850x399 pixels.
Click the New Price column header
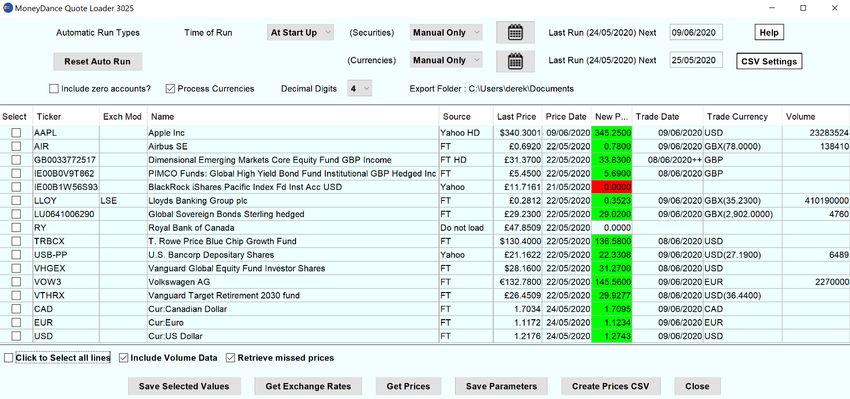click(x=611, y=117)
